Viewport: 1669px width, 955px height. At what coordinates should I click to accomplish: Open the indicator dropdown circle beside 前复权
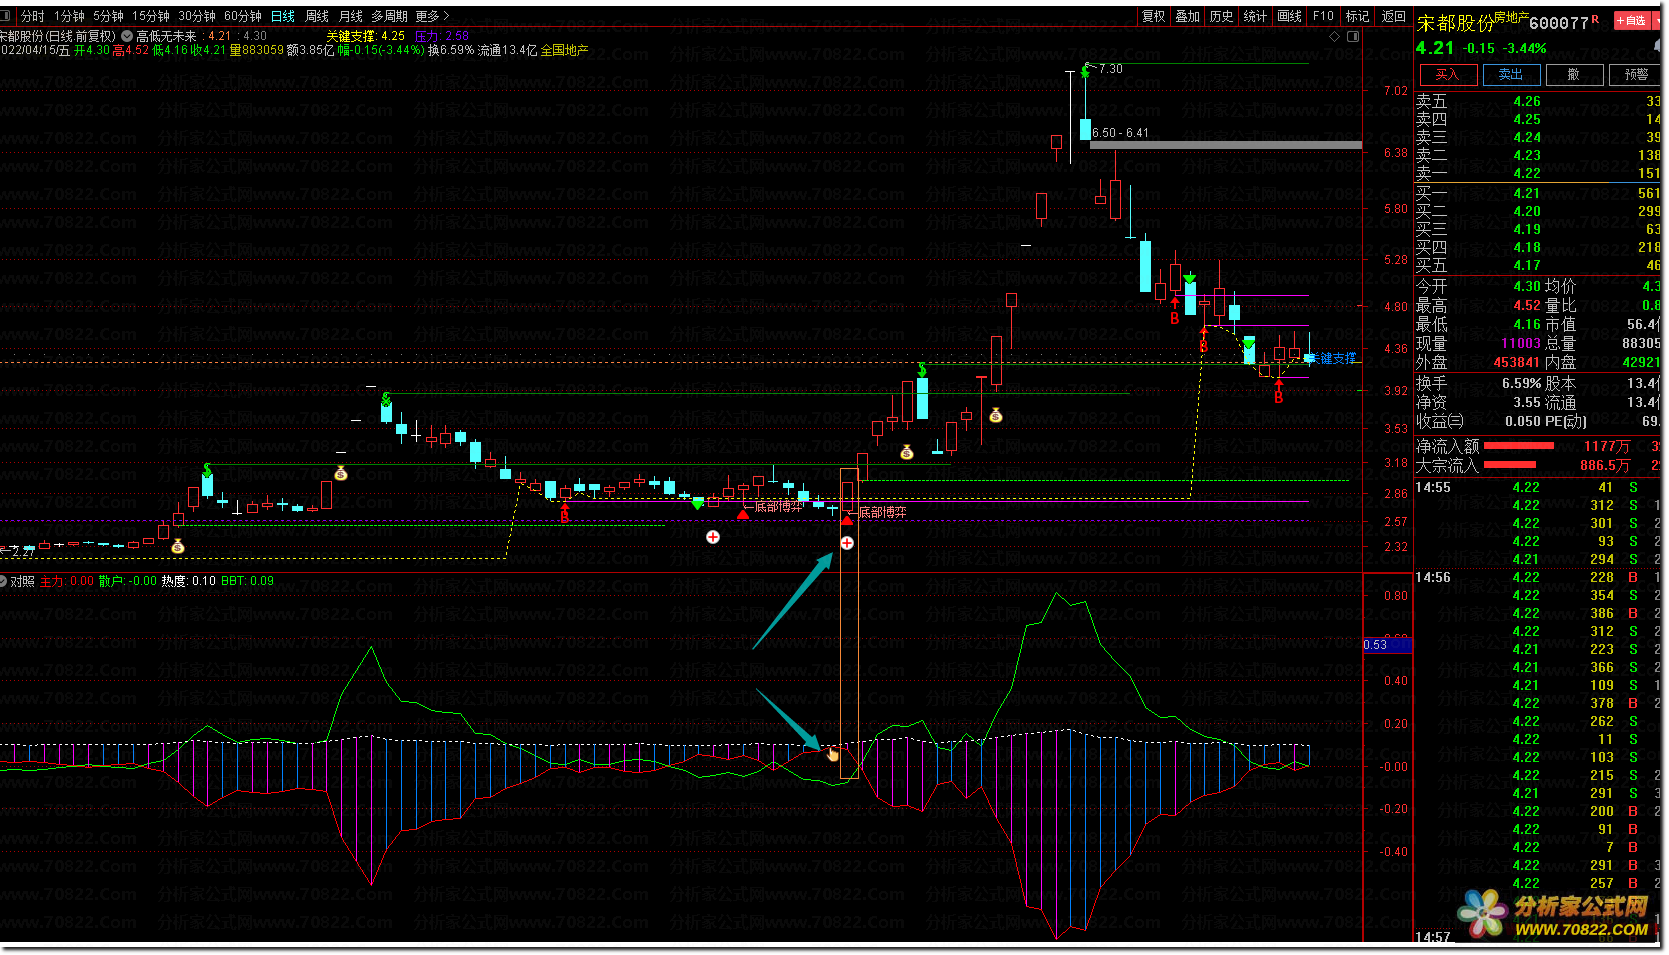pyautogui.click(x=127, y=36)
